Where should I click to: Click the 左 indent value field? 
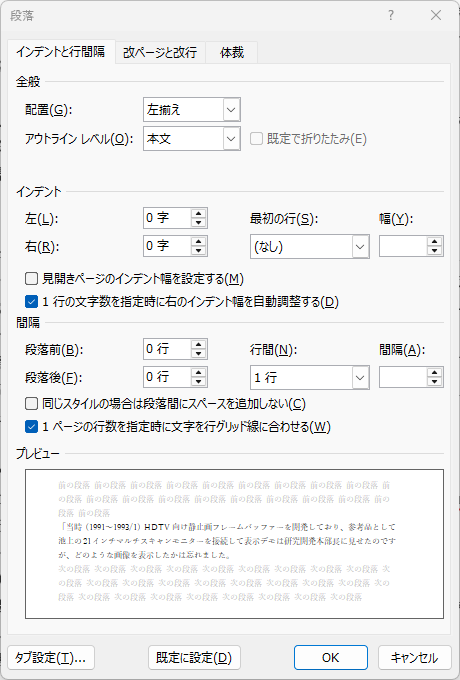click(x=167, y=218)
